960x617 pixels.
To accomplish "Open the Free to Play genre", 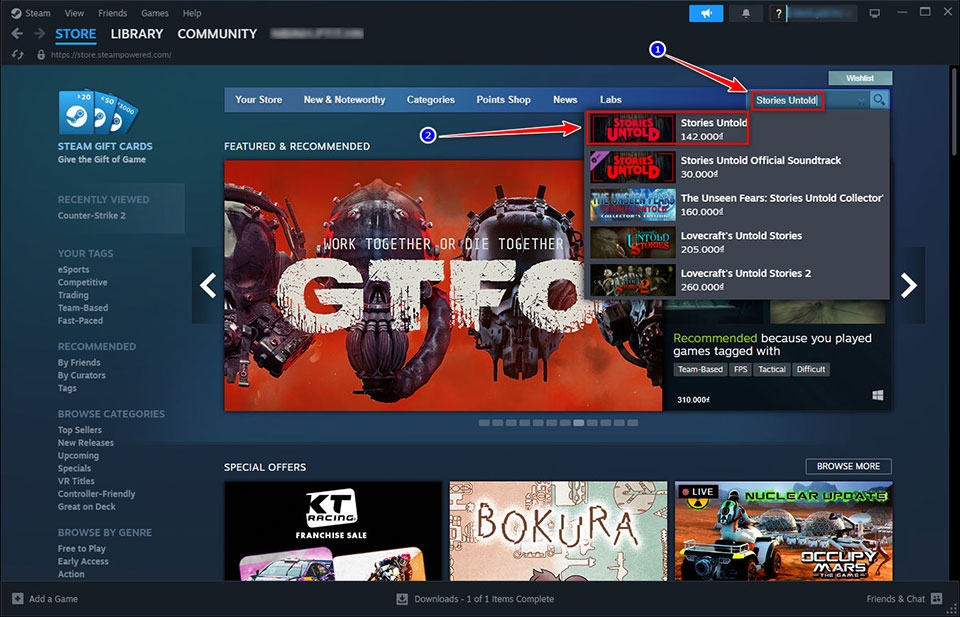I will [81, 548].
